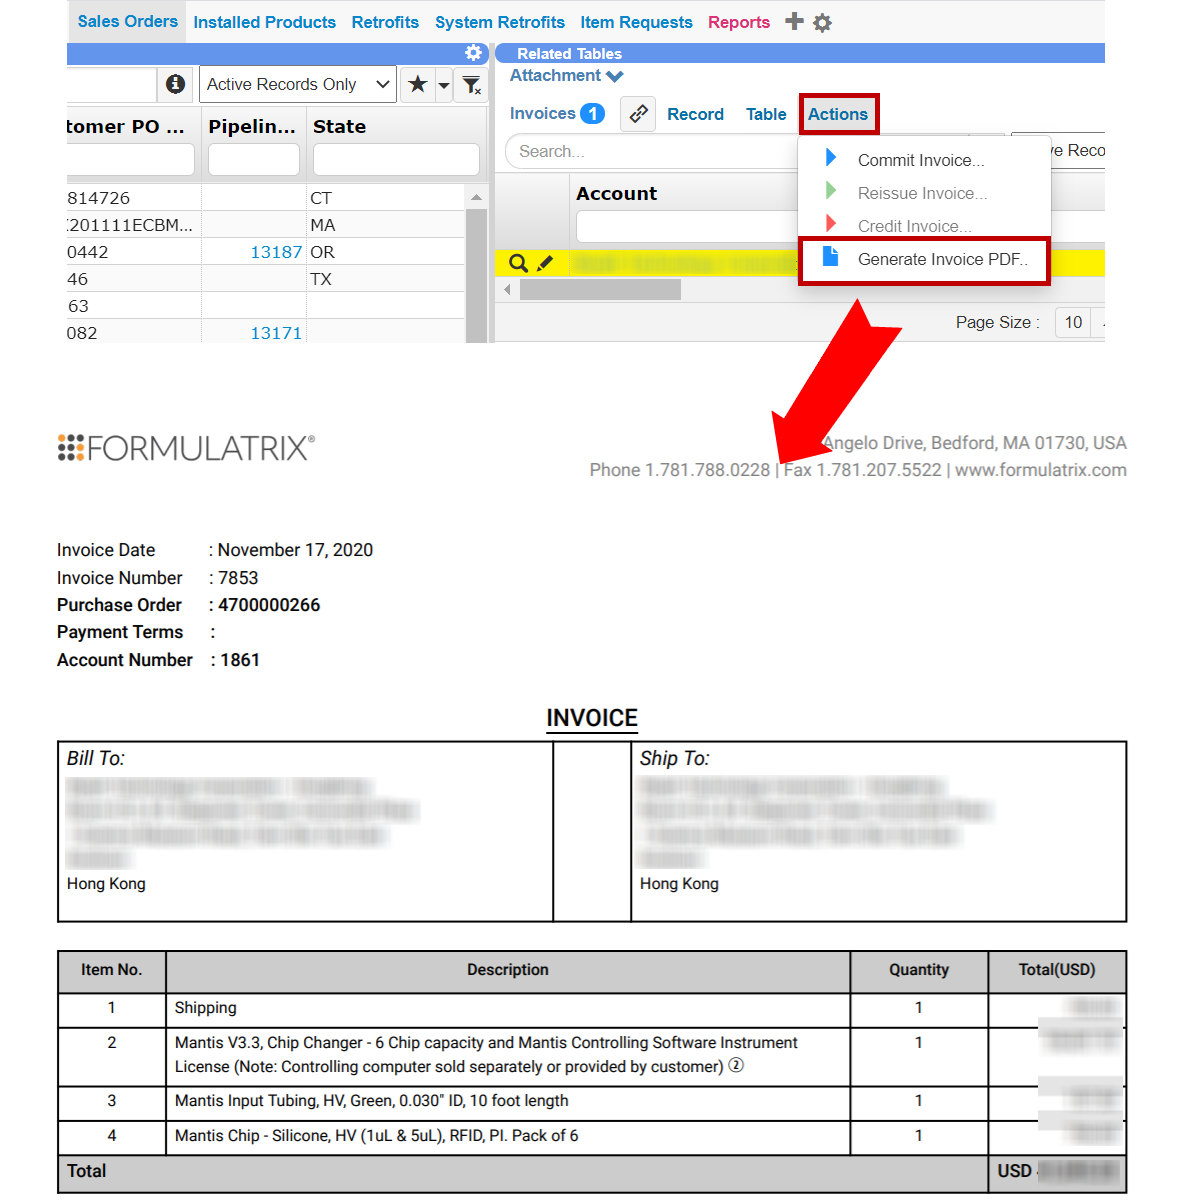Click the info icon beside the filter box

tap(175, 84)
